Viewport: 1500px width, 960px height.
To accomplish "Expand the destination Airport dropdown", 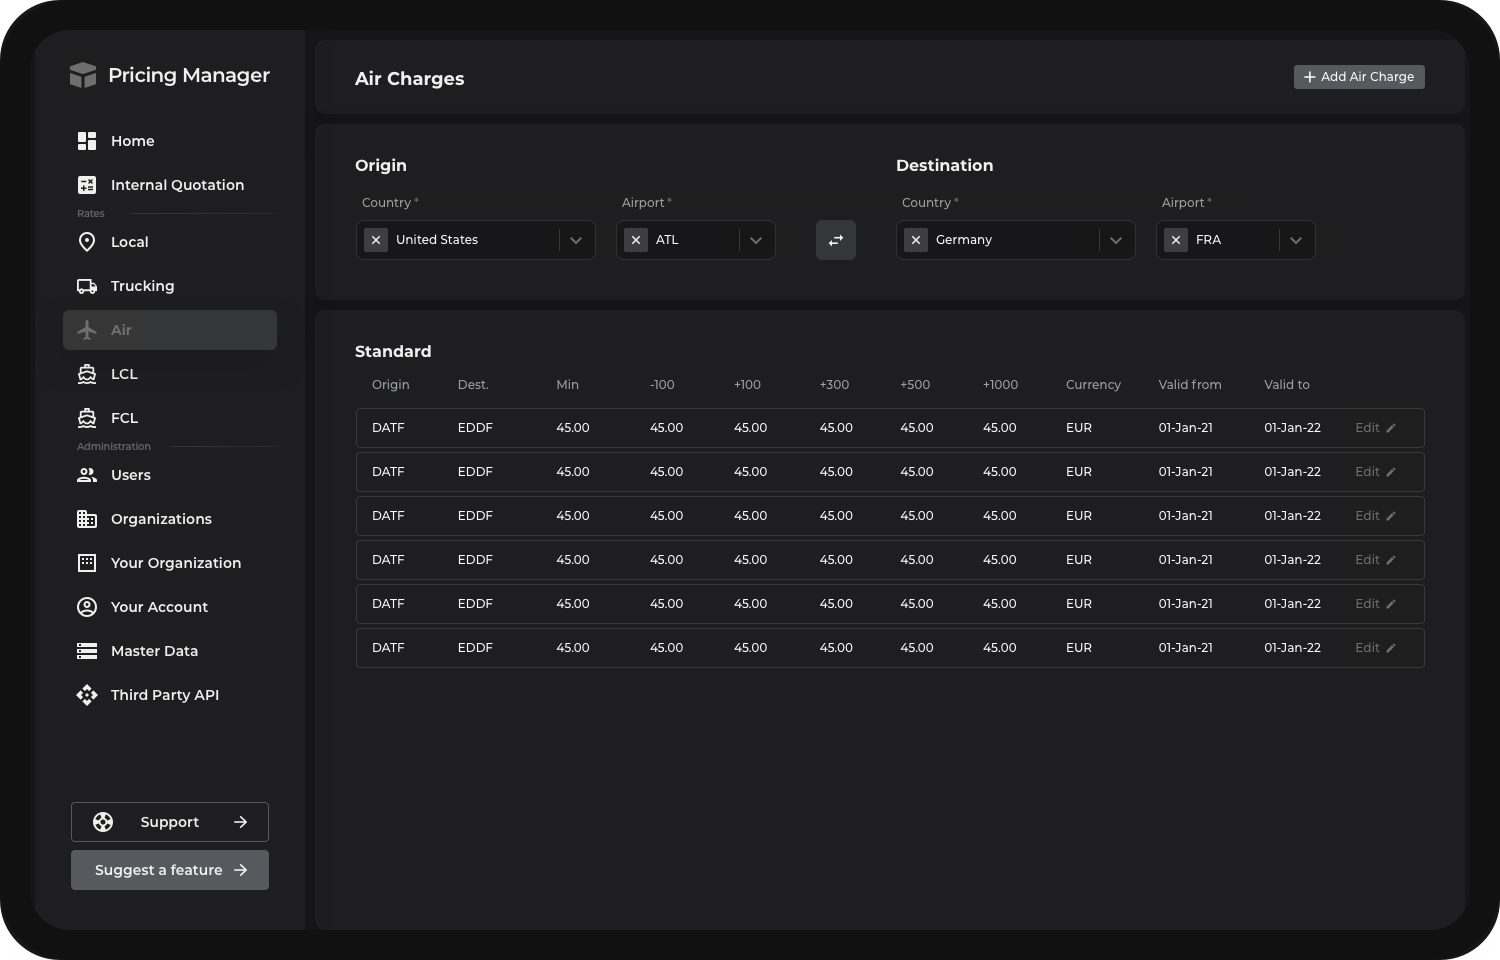I will pyautogui.click(x=1296, y=240).
